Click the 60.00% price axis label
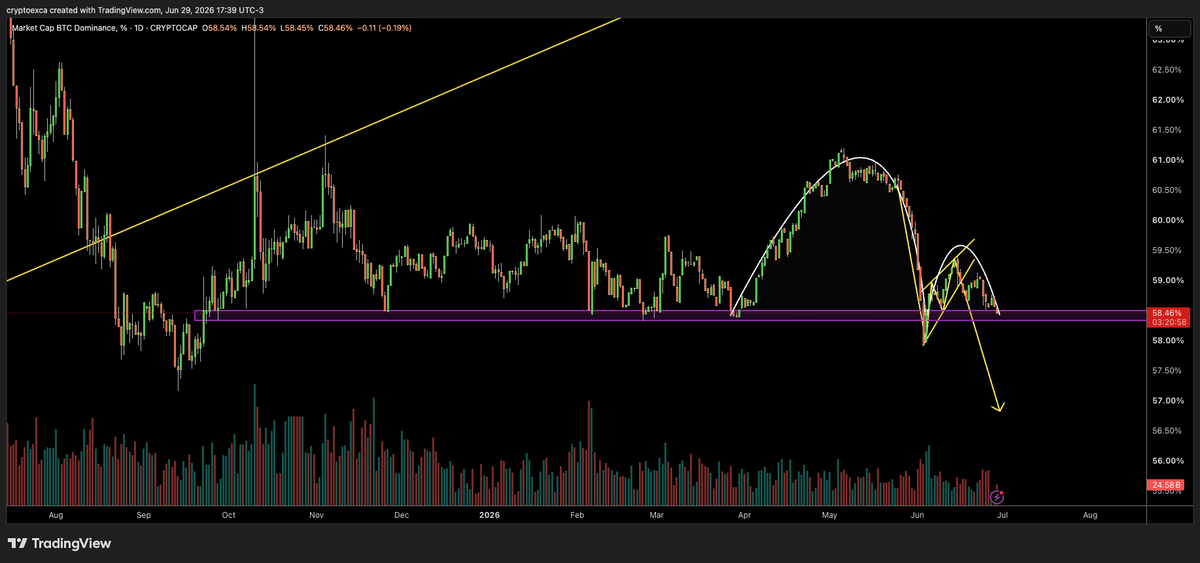The image size is (1200, 563). click(x=1167, y=220)
